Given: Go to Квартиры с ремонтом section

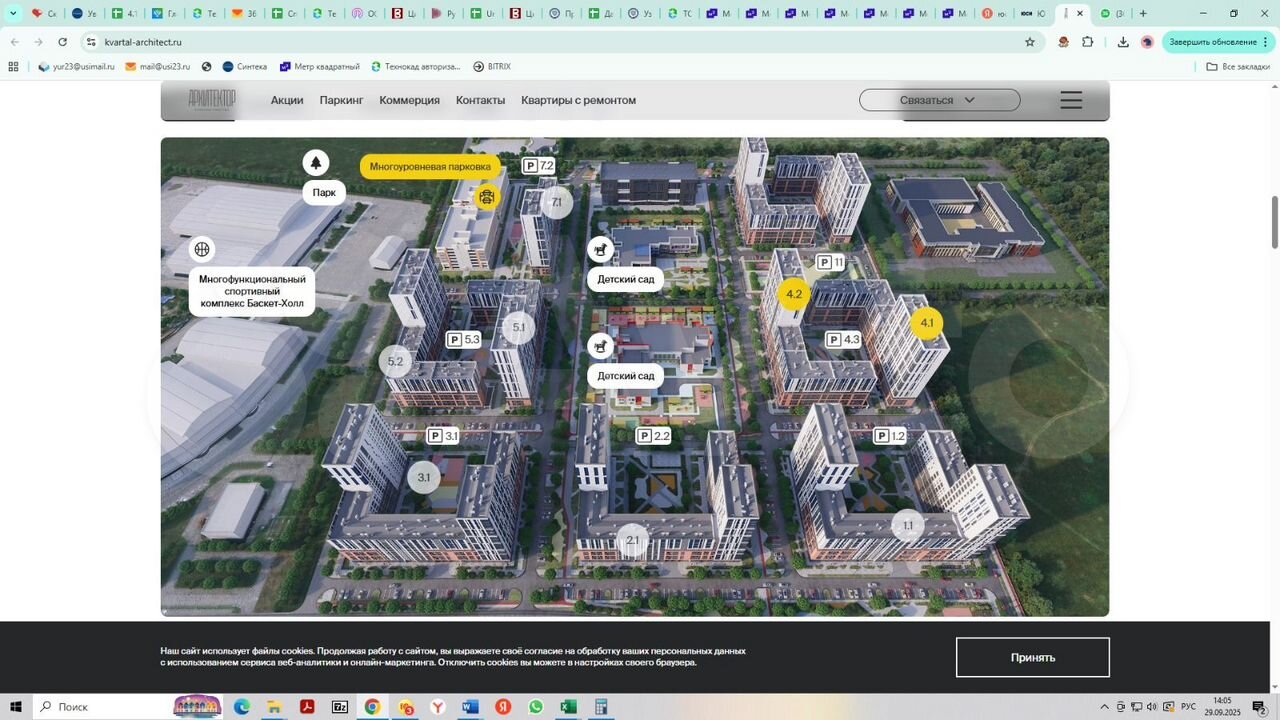Looking at the screenshot, I should tap(578, 100).
